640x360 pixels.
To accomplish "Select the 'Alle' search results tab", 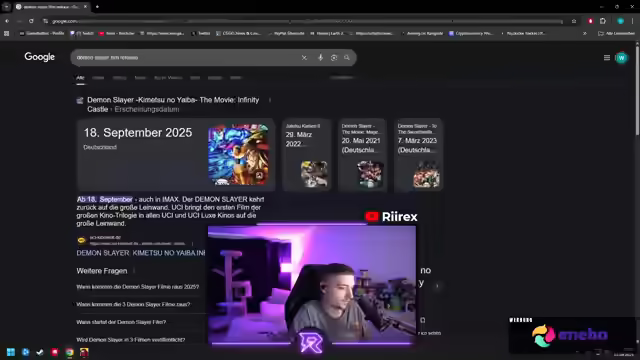I will (x=80, y=78).
